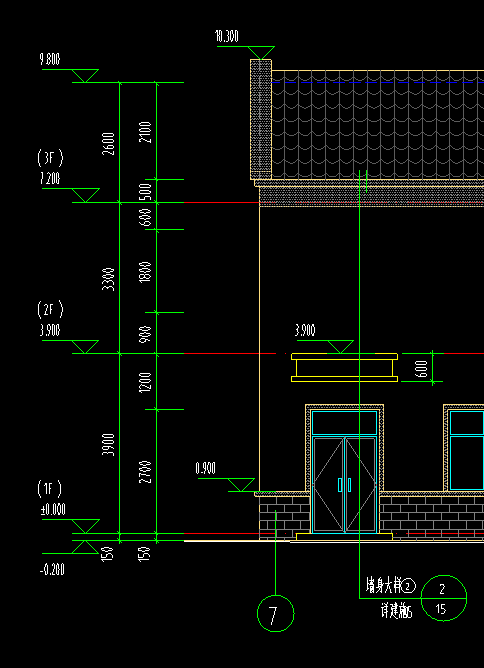Pick the 2700 dimension text
484x668 pixels.
pyautogui.click(x=146, y=472)
